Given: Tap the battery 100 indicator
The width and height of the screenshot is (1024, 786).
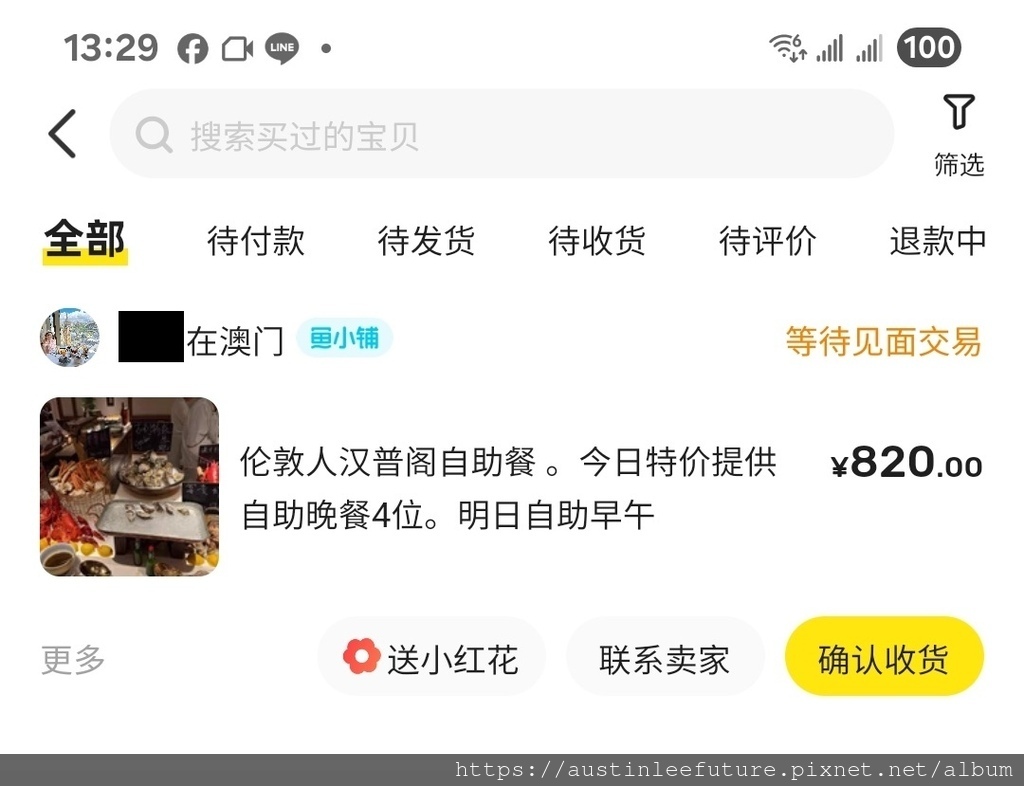Looking at the screenshot, I should [929, 48].
